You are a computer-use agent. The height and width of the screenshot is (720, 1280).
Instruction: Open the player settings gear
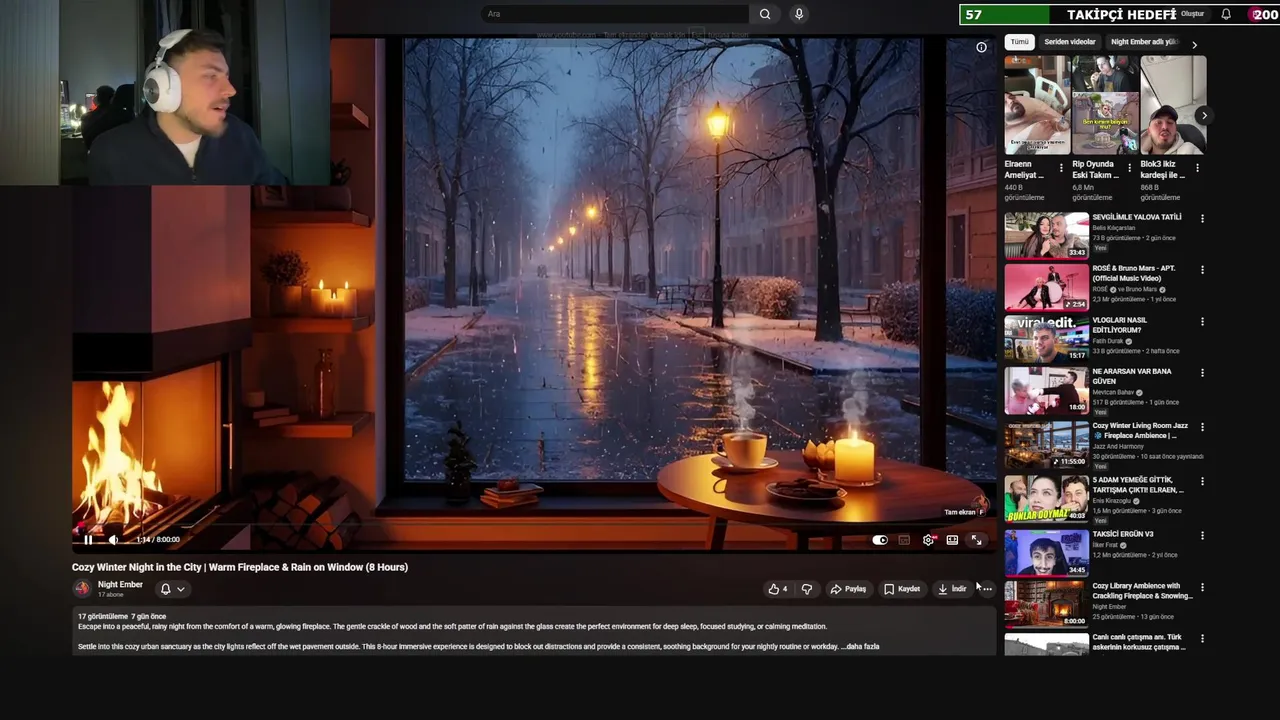(928, 540)
